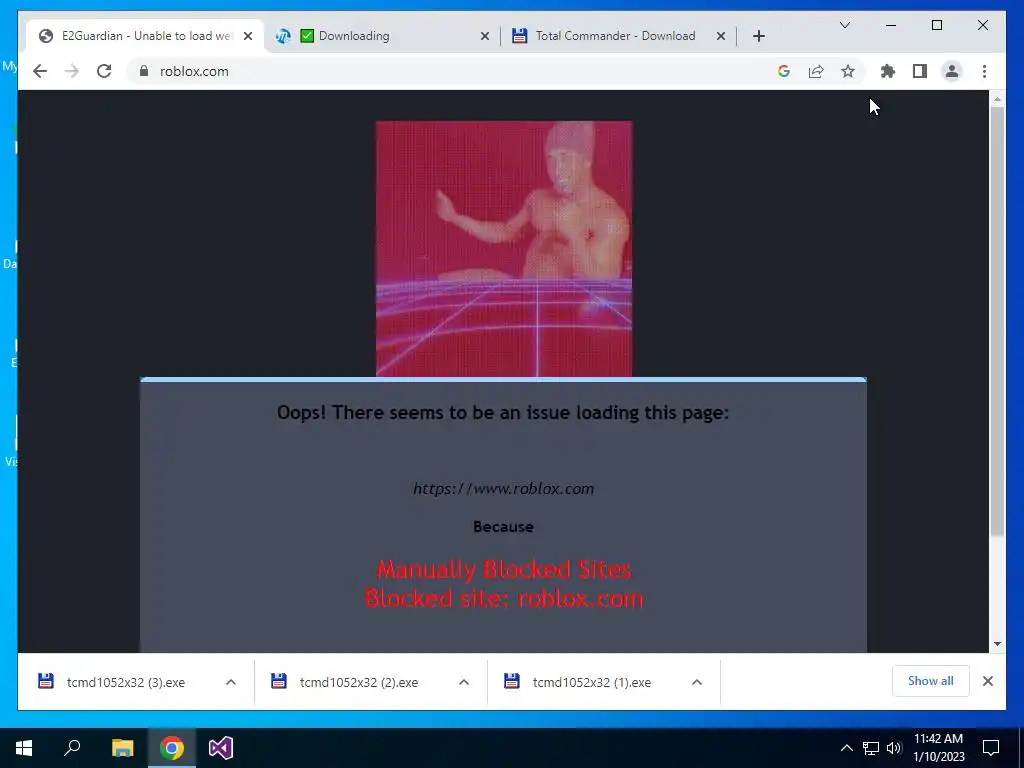Open Chrome's three-dot menu
This screenshot has width=1024, height=768.
click(x=984, y=71)
